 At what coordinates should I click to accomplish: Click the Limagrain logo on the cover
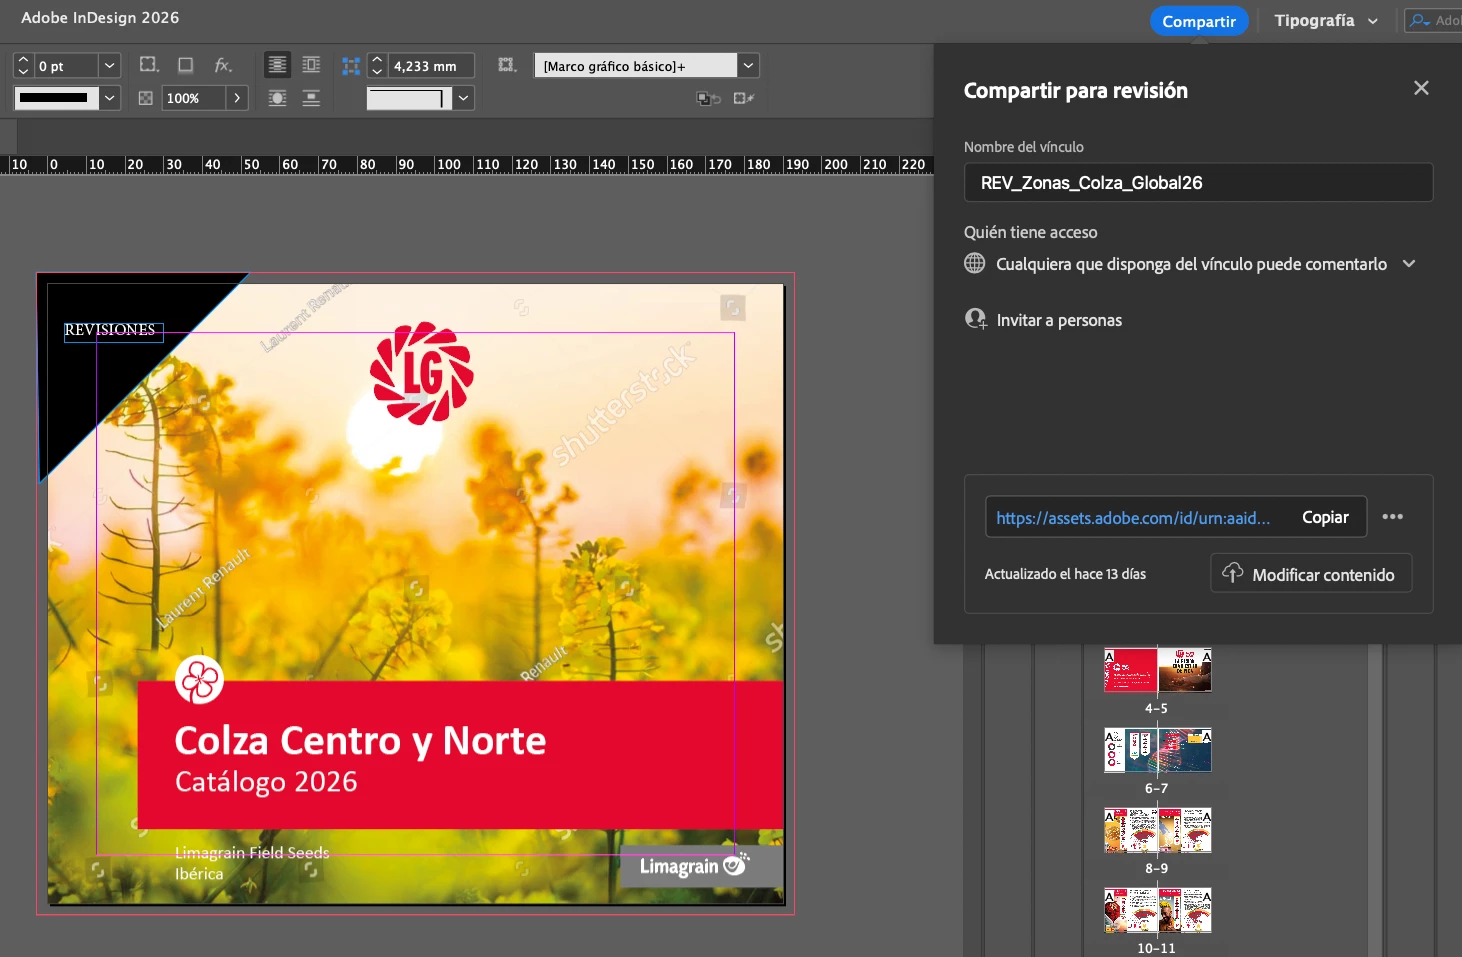695,865
